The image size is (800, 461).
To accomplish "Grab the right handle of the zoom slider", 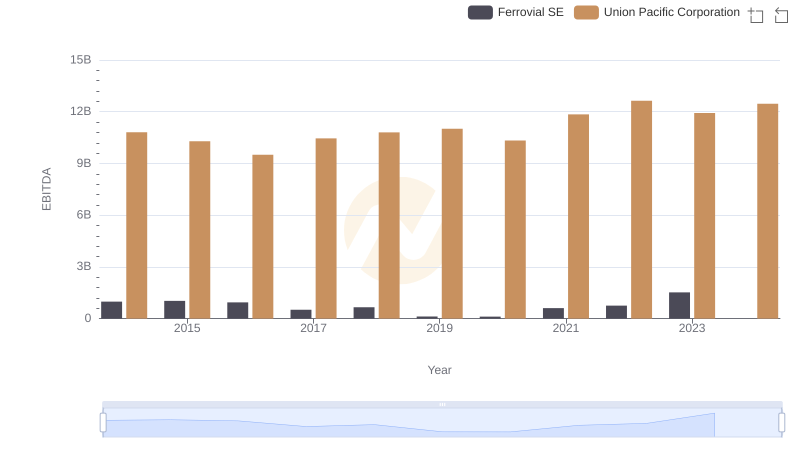I will (782, 422).
